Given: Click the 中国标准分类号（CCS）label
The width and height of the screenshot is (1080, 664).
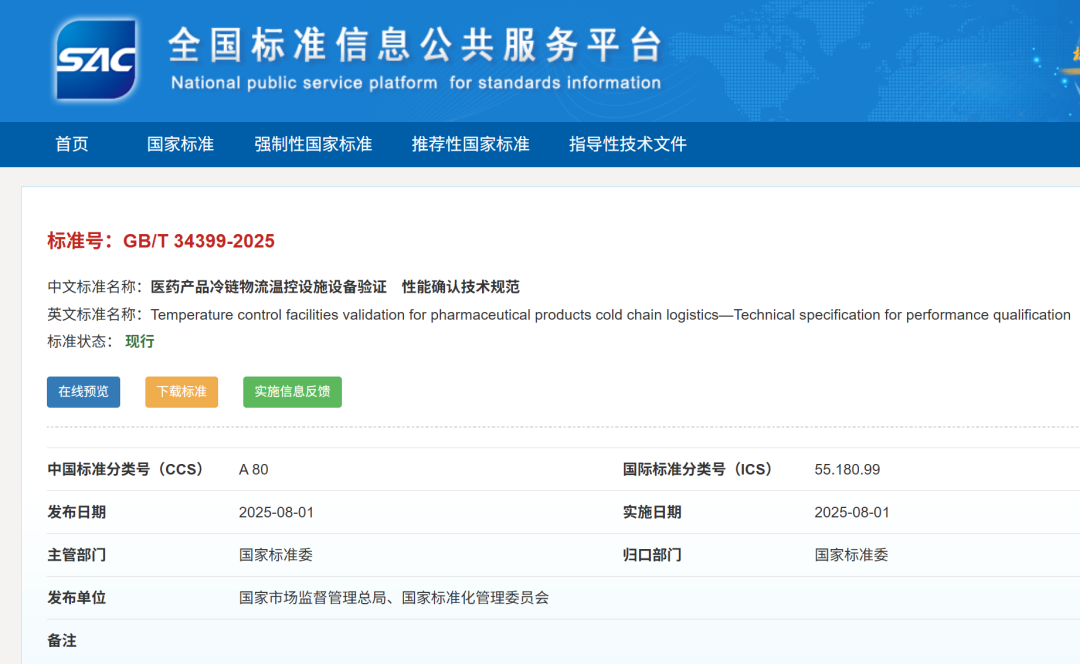Looking at the screenshot, I should [126, 470].
